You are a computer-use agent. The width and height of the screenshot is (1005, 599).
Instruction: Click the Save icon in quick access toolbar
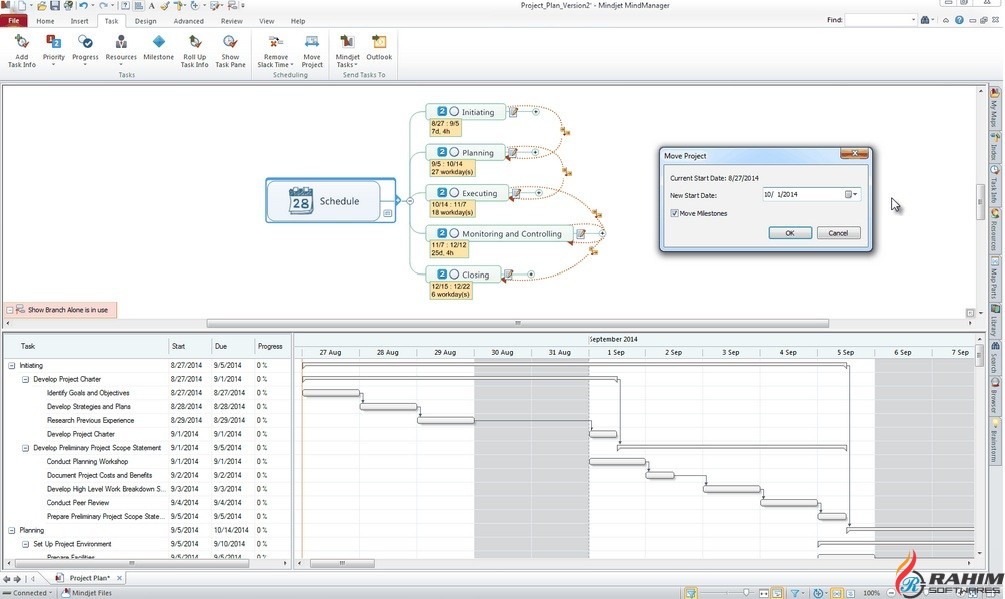tap(54, 6)
